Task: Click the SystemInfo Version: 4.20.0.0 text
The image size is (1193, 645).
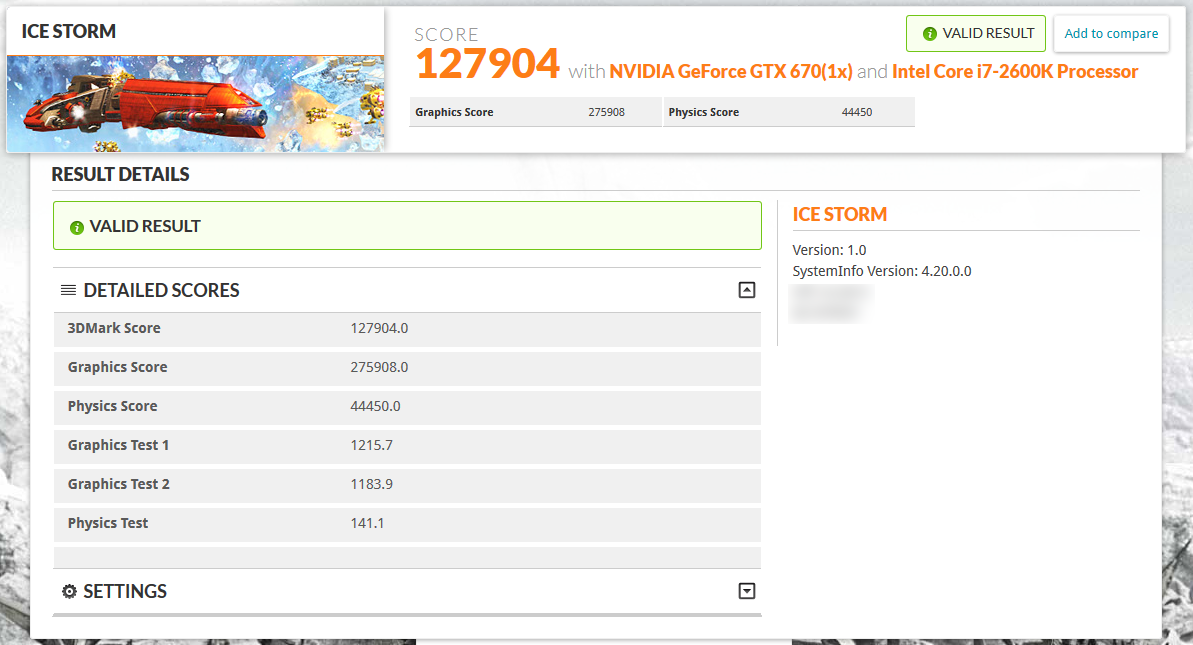Action: [882, 272]
